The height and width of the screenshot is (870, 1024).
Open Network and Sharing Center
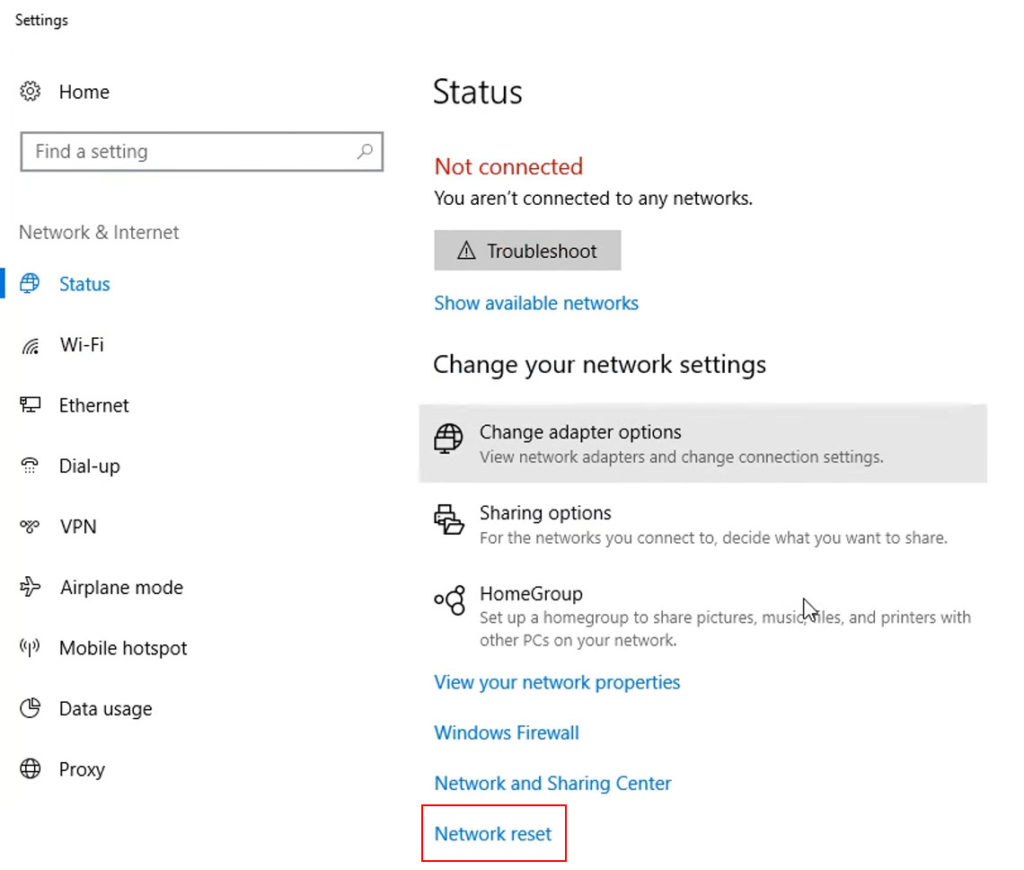[552, 783]
